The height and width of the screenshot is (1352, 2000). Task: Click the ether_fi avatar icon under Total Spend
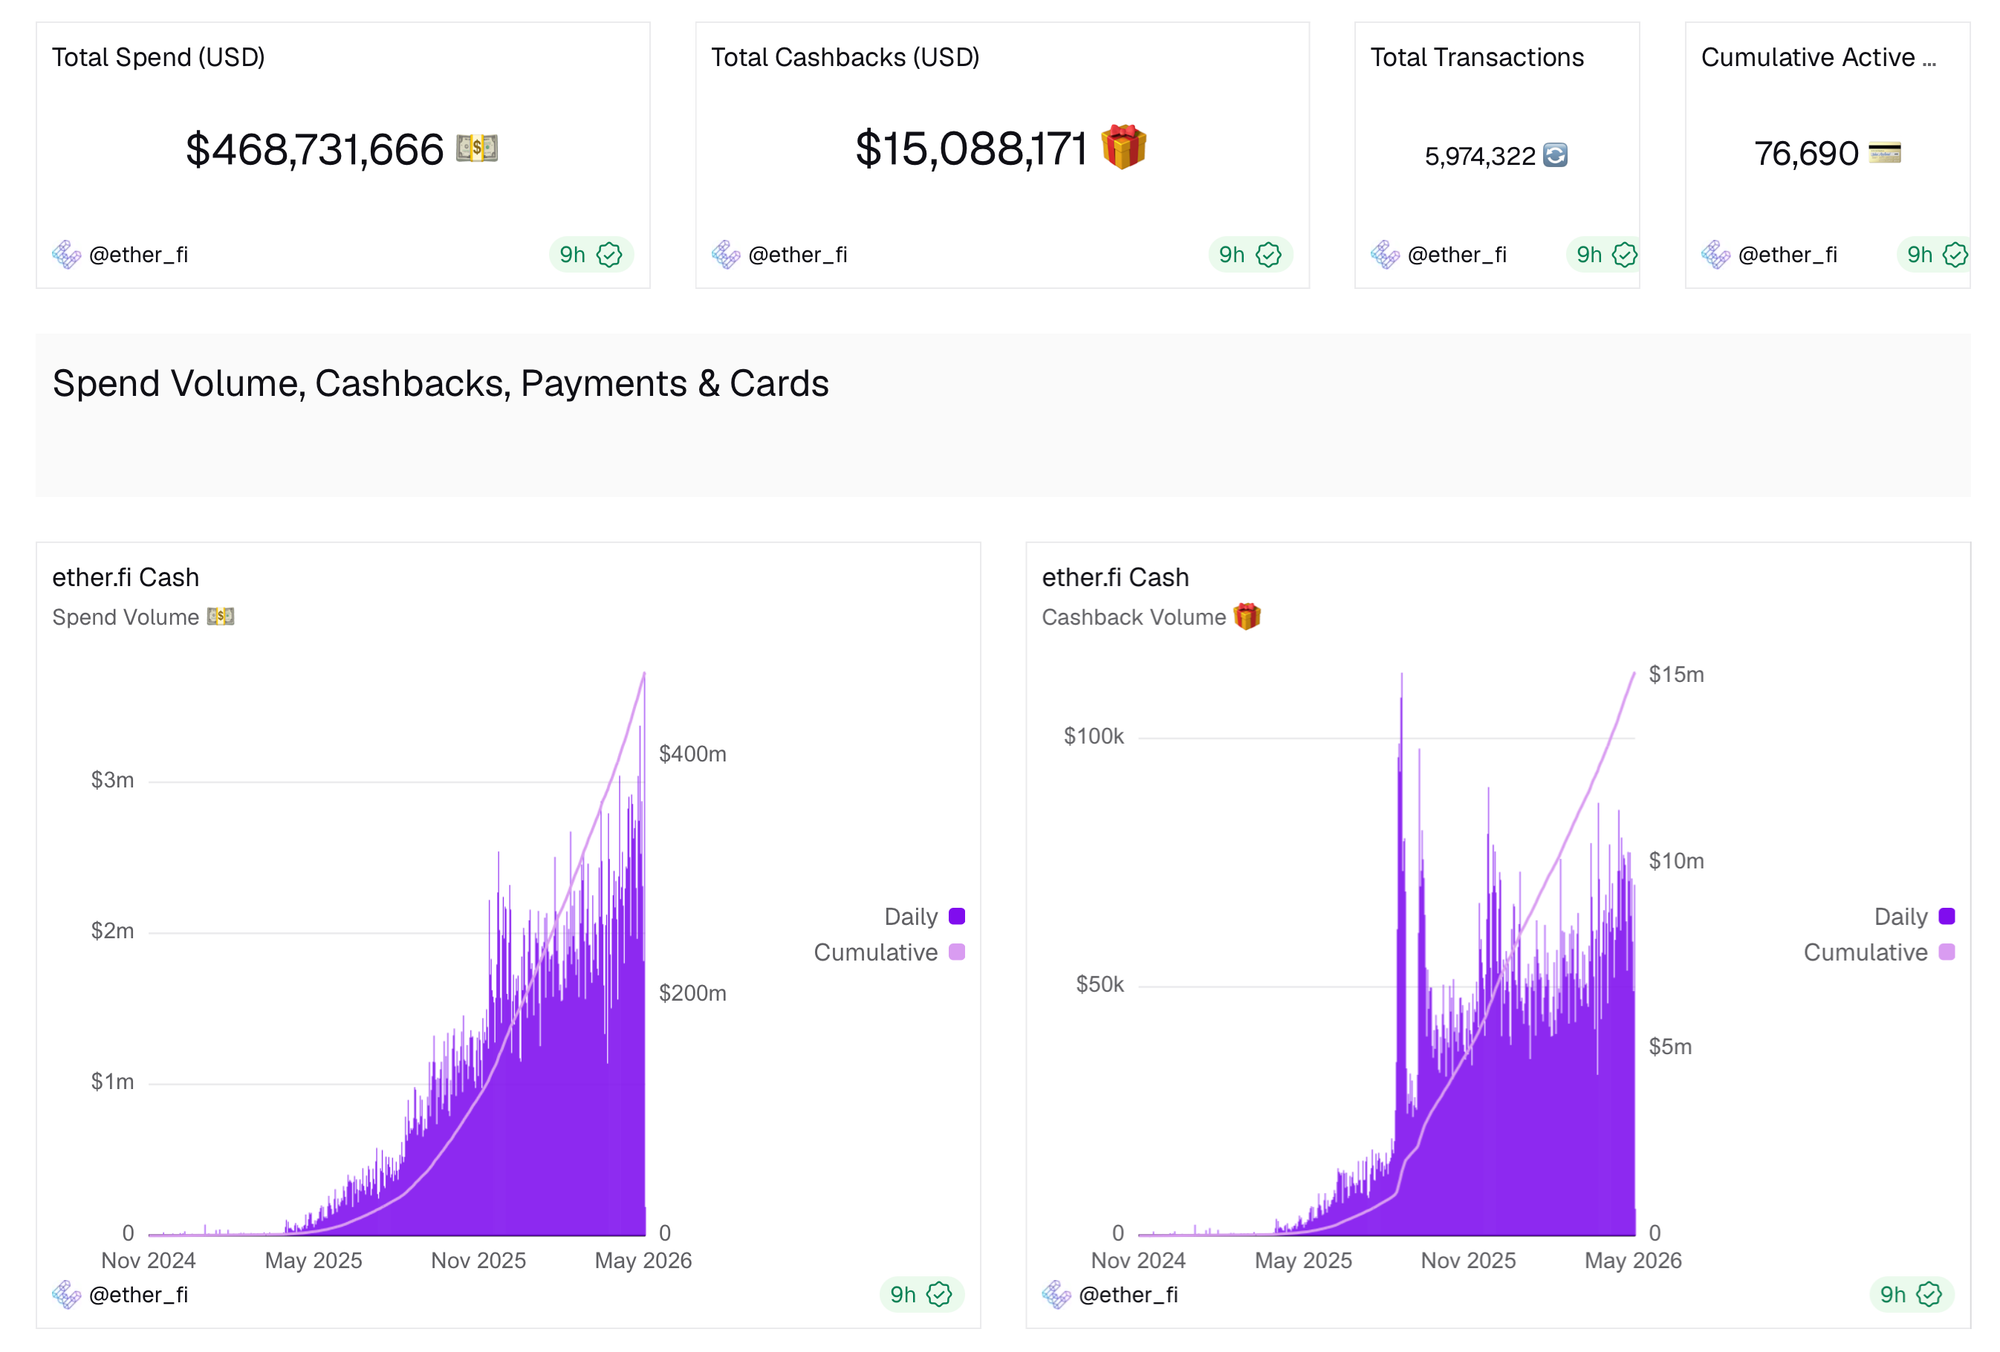pyautogui.click(x=67, y=255)
